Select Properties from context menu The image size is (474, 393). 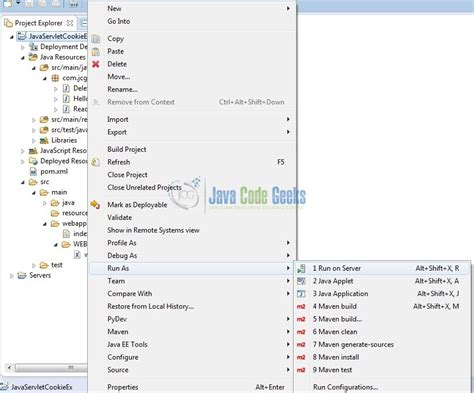(x=192, y=387)
